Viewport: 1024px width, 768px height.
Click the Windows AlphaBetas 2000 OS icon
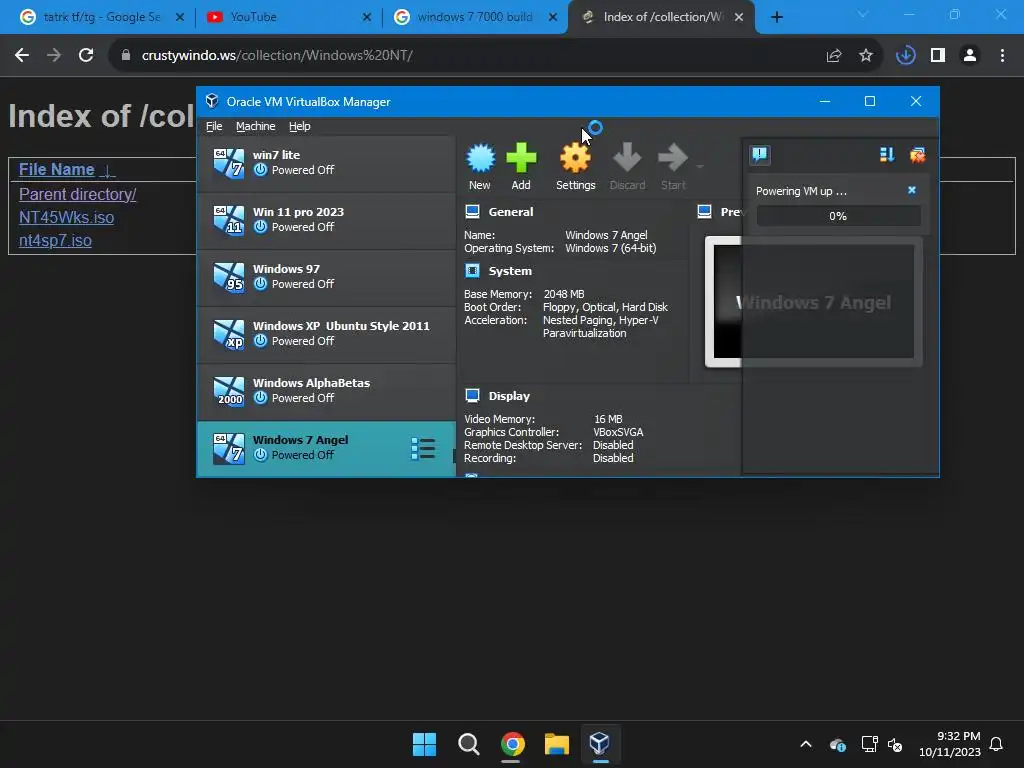(x=229, y=391)
